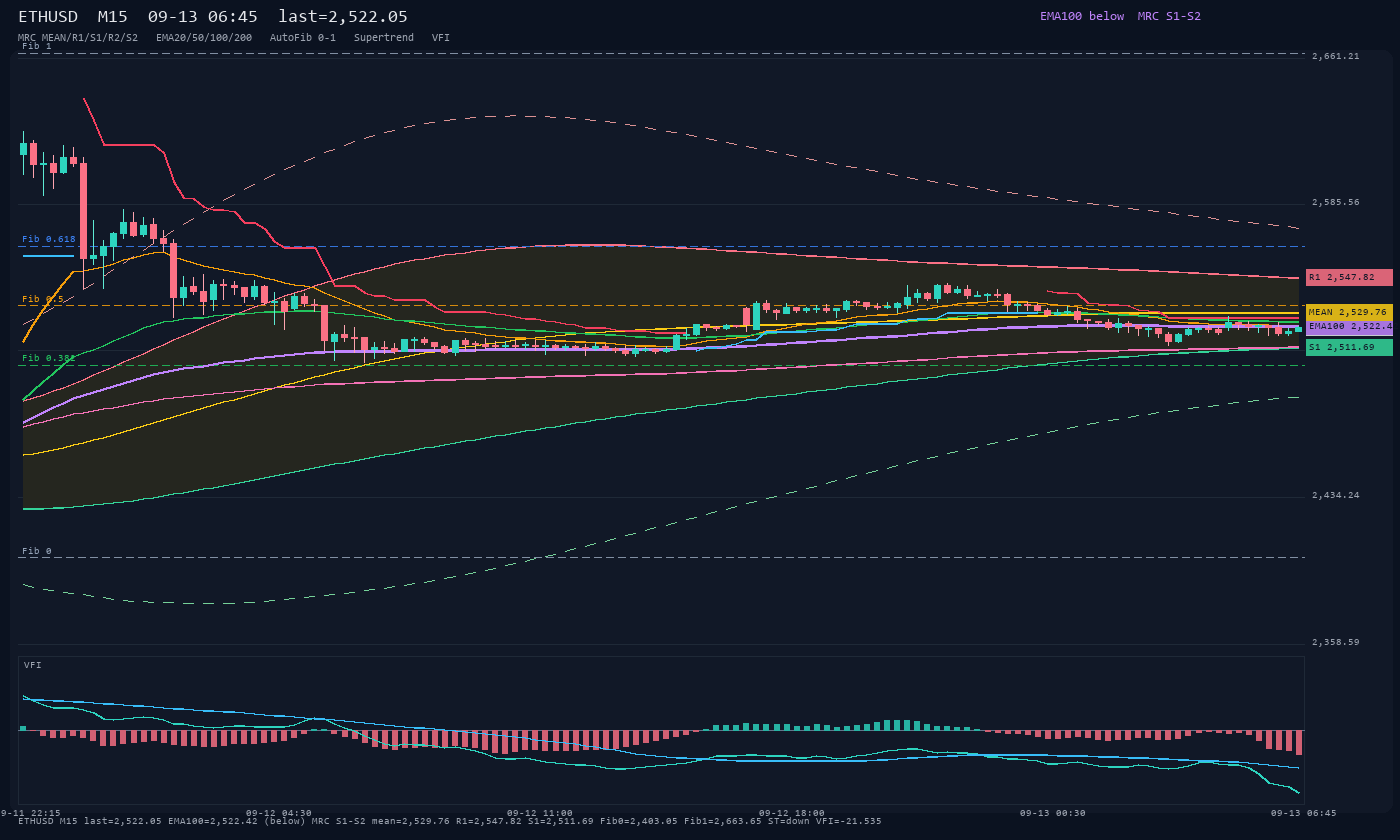This screenshot has width=1400, height=840.
Task: Click the last=2,522.05 price readout
Action: tap(343, 17)
